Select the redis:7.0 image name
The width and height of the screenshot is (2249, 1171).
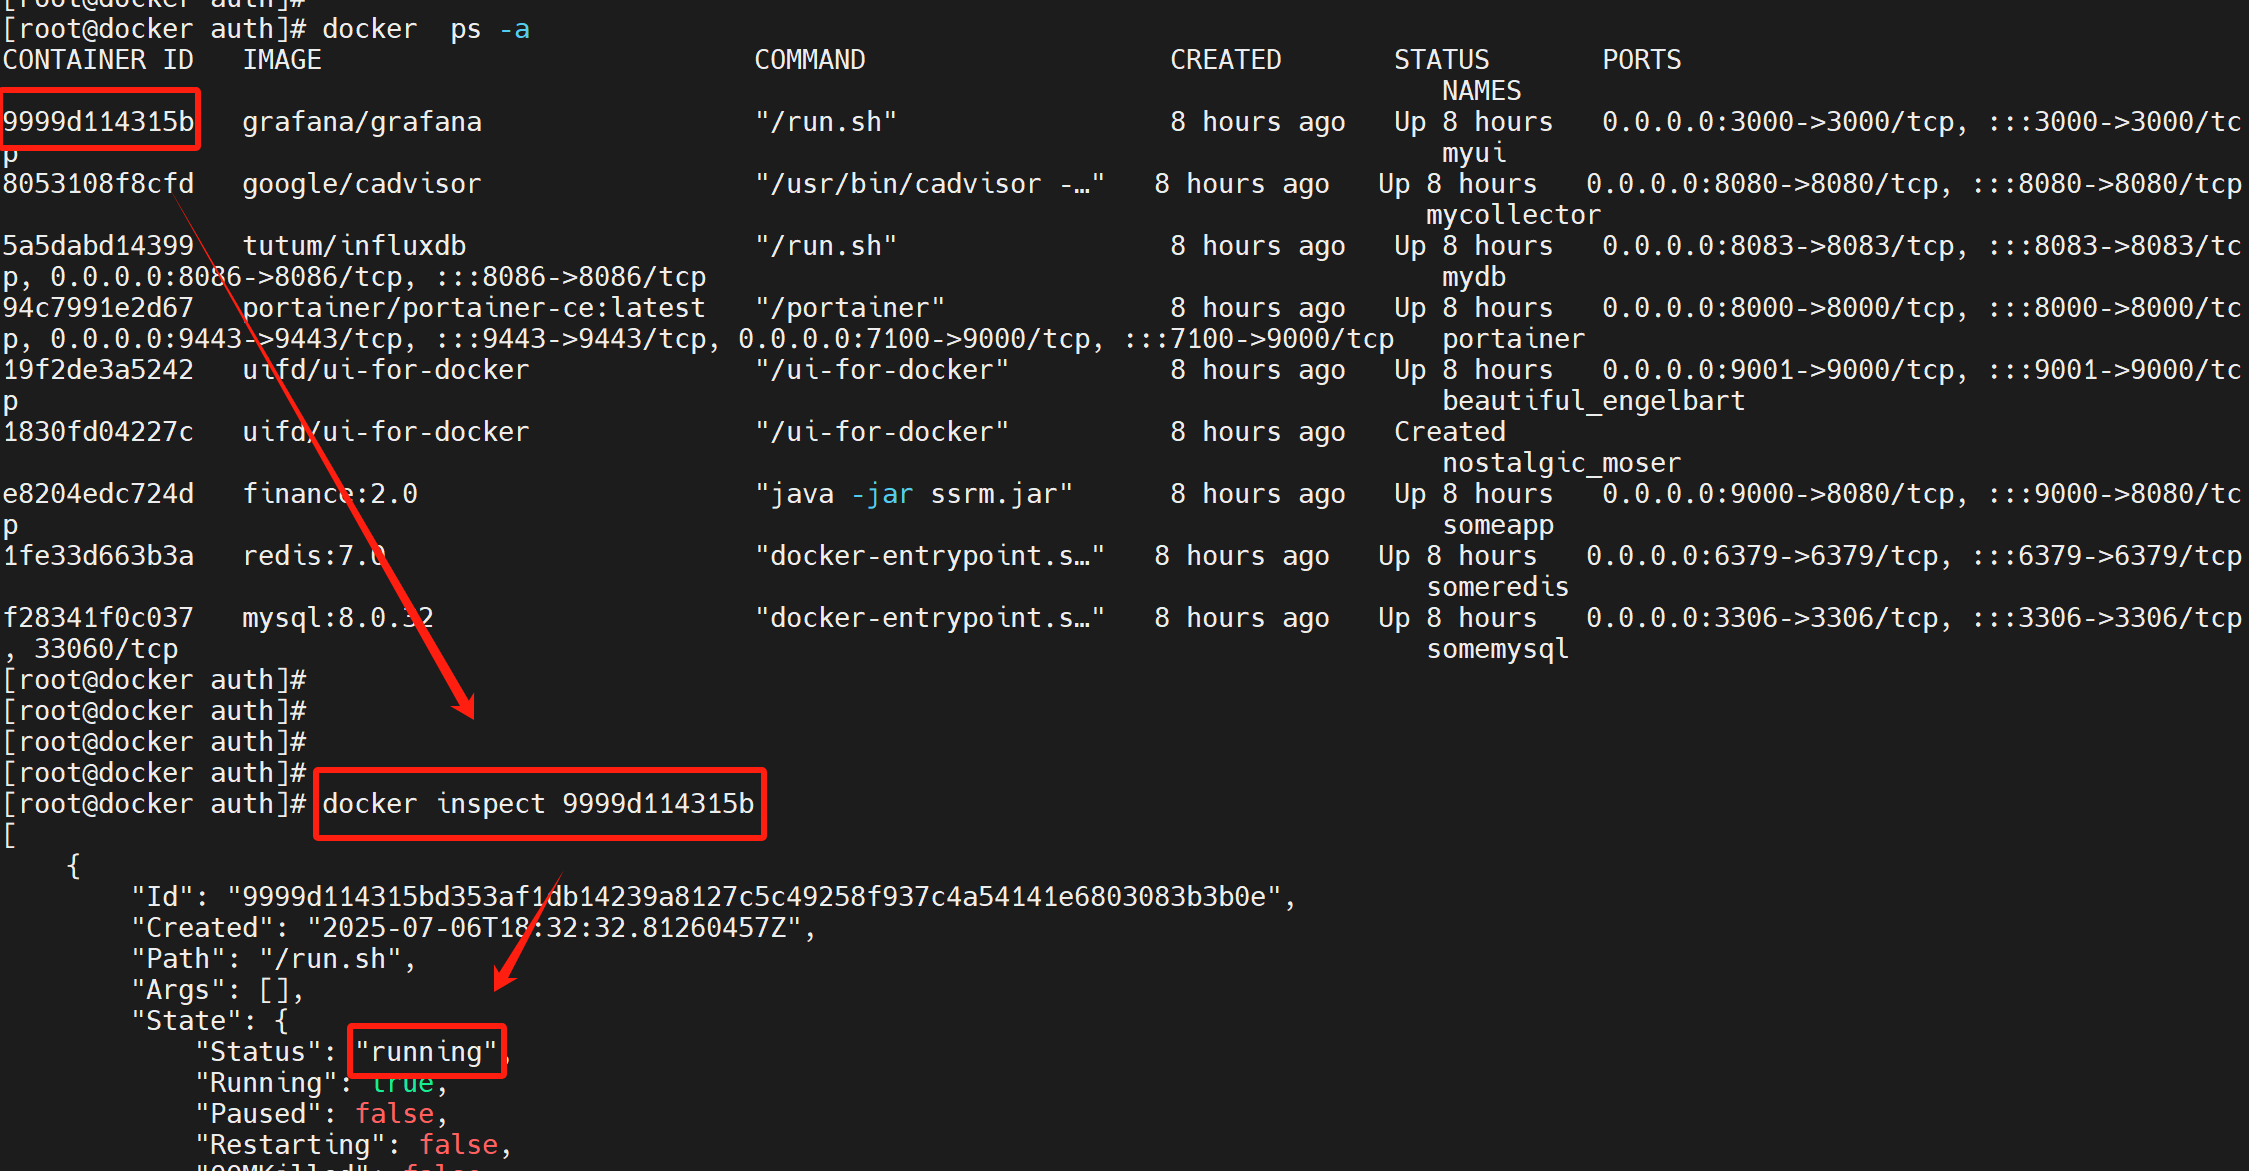314,555
